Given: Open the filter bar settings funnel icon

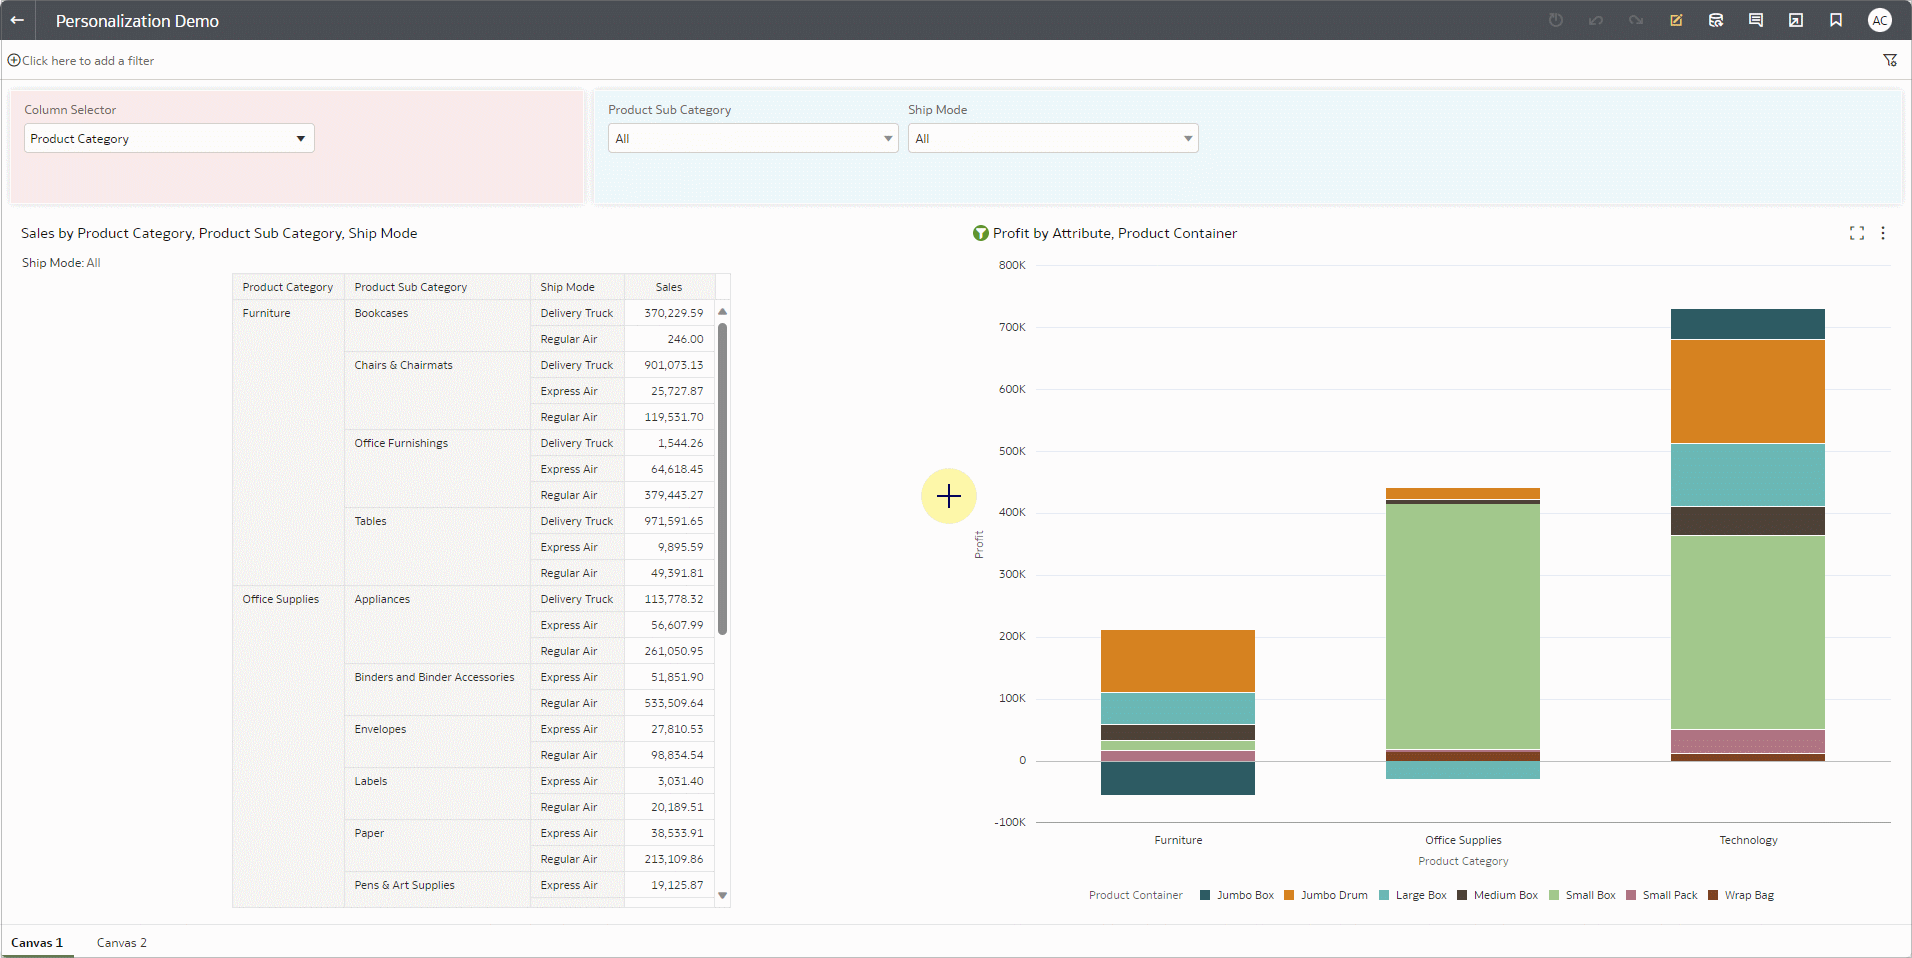Looking at the screenshot, I should point(1890,61).
